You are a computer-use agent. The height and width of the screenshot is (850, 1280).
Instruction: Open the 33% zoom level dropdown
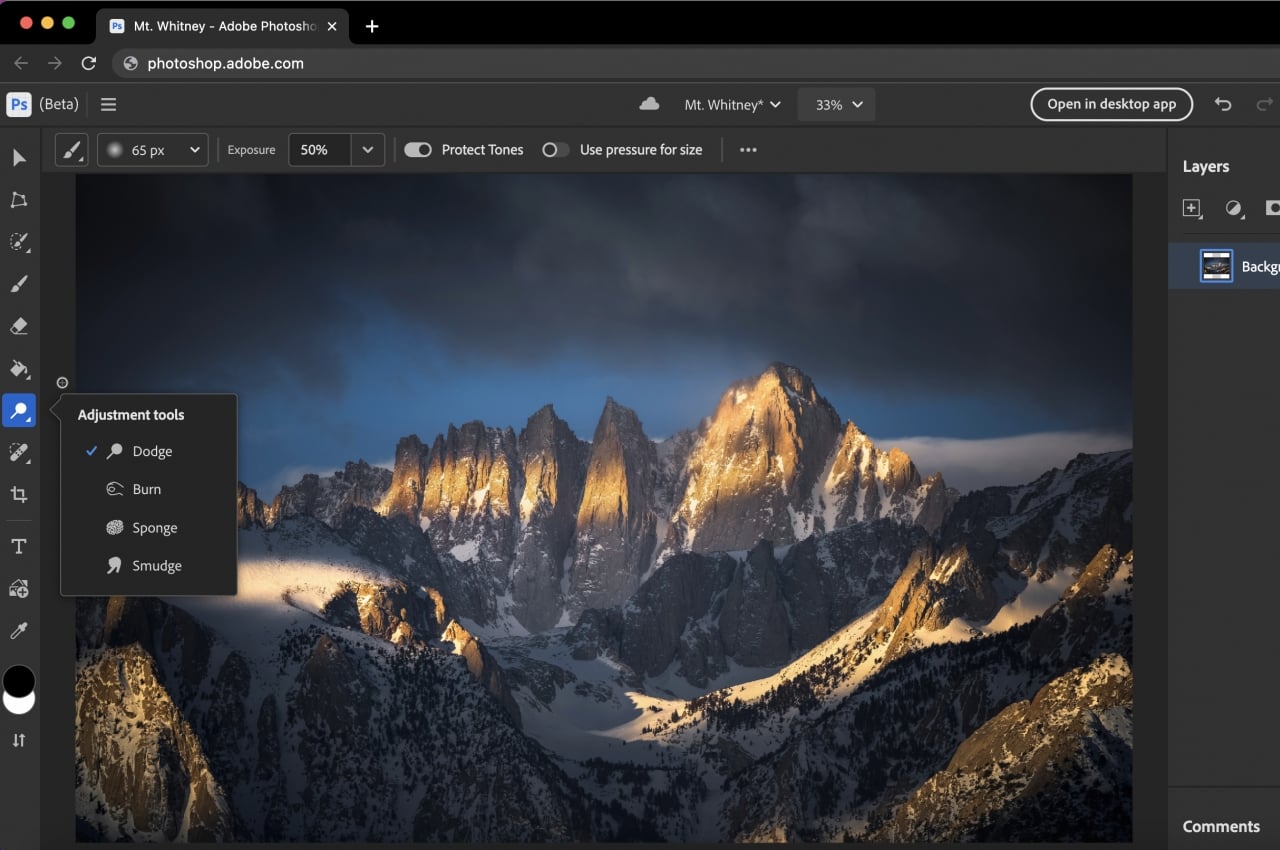(x=836, y=105)
